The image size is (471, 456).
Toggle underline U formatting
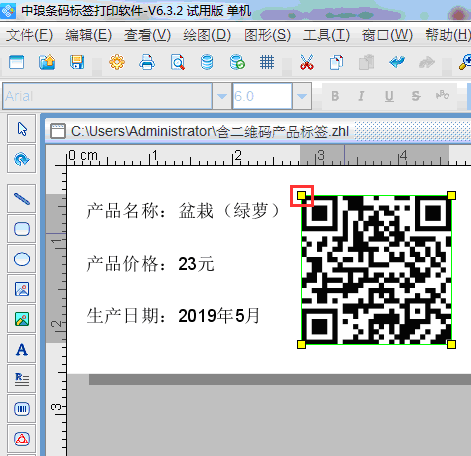tap(389, 96)
